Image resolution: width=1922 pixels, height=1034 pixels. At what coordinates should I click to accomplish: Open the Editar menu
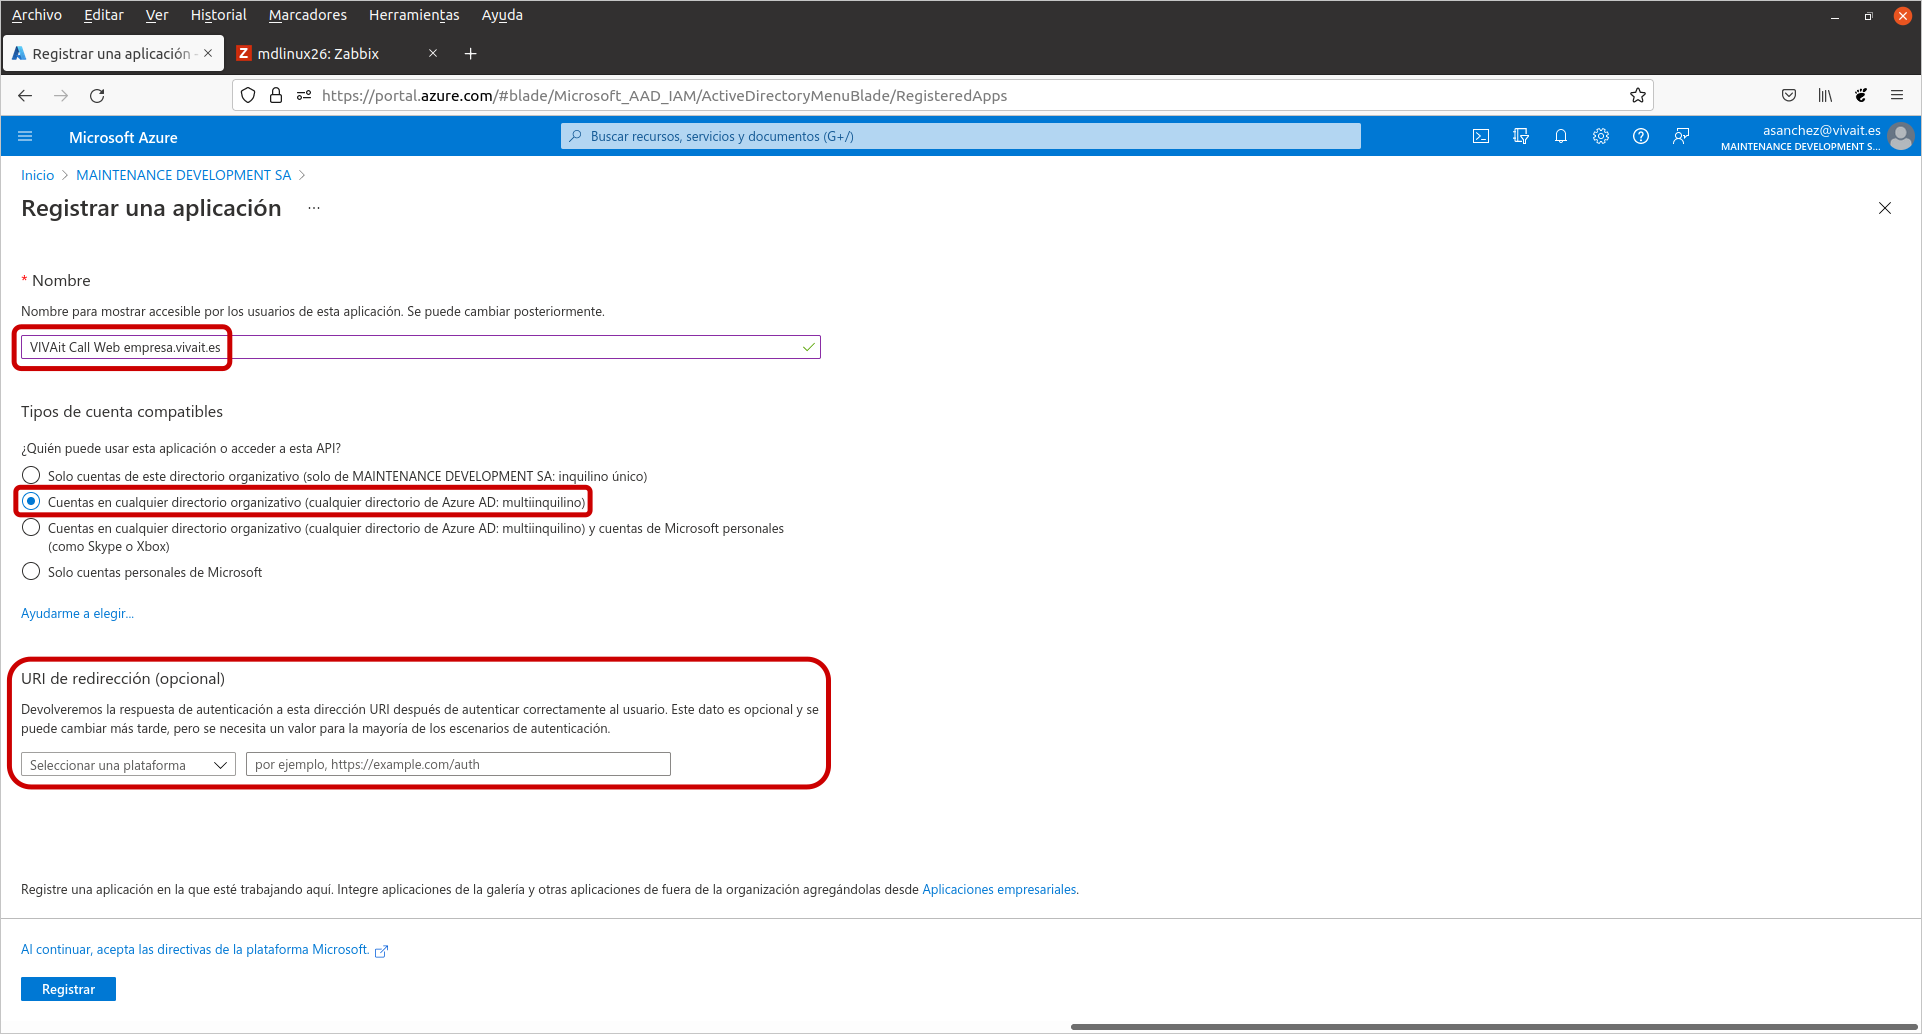tap(103, 15)
